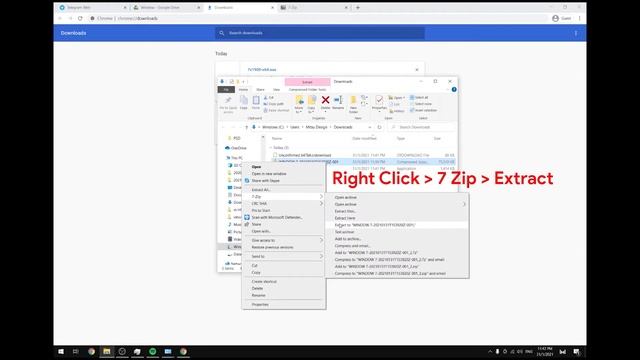Image resolution: width=640 pixels, height=360 pixels.
Task: Click the Copy icon in the Clipboard group
Action: tap(244, 100)
